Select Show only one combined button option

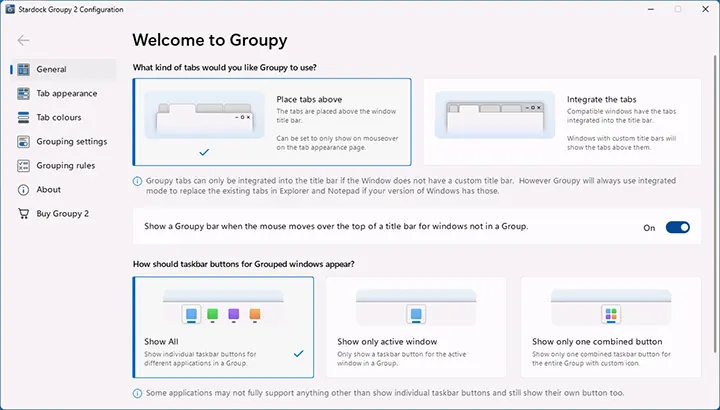(611, 327)
